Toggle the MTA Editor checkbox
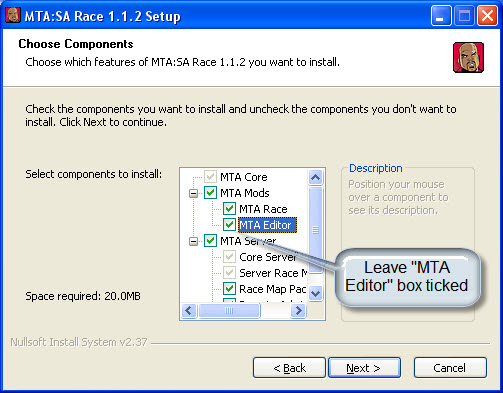 pyautogui.click(x=229, y=225)
